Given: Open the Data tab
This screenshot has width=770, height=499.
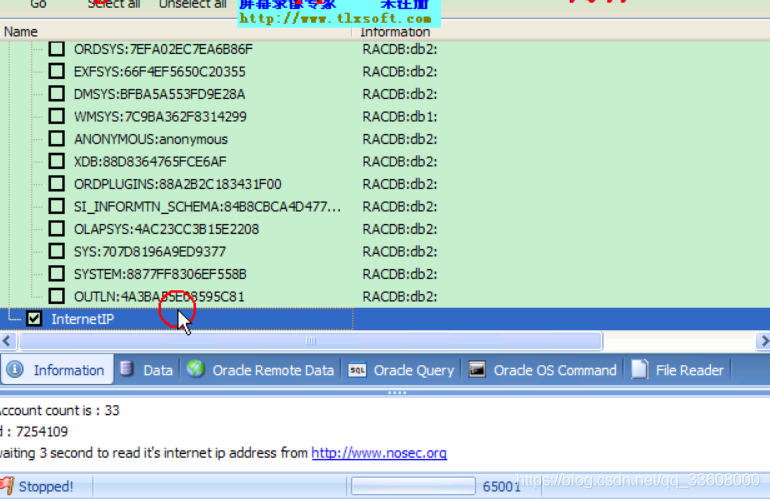Looking at the screenshot, I should 147,369.
